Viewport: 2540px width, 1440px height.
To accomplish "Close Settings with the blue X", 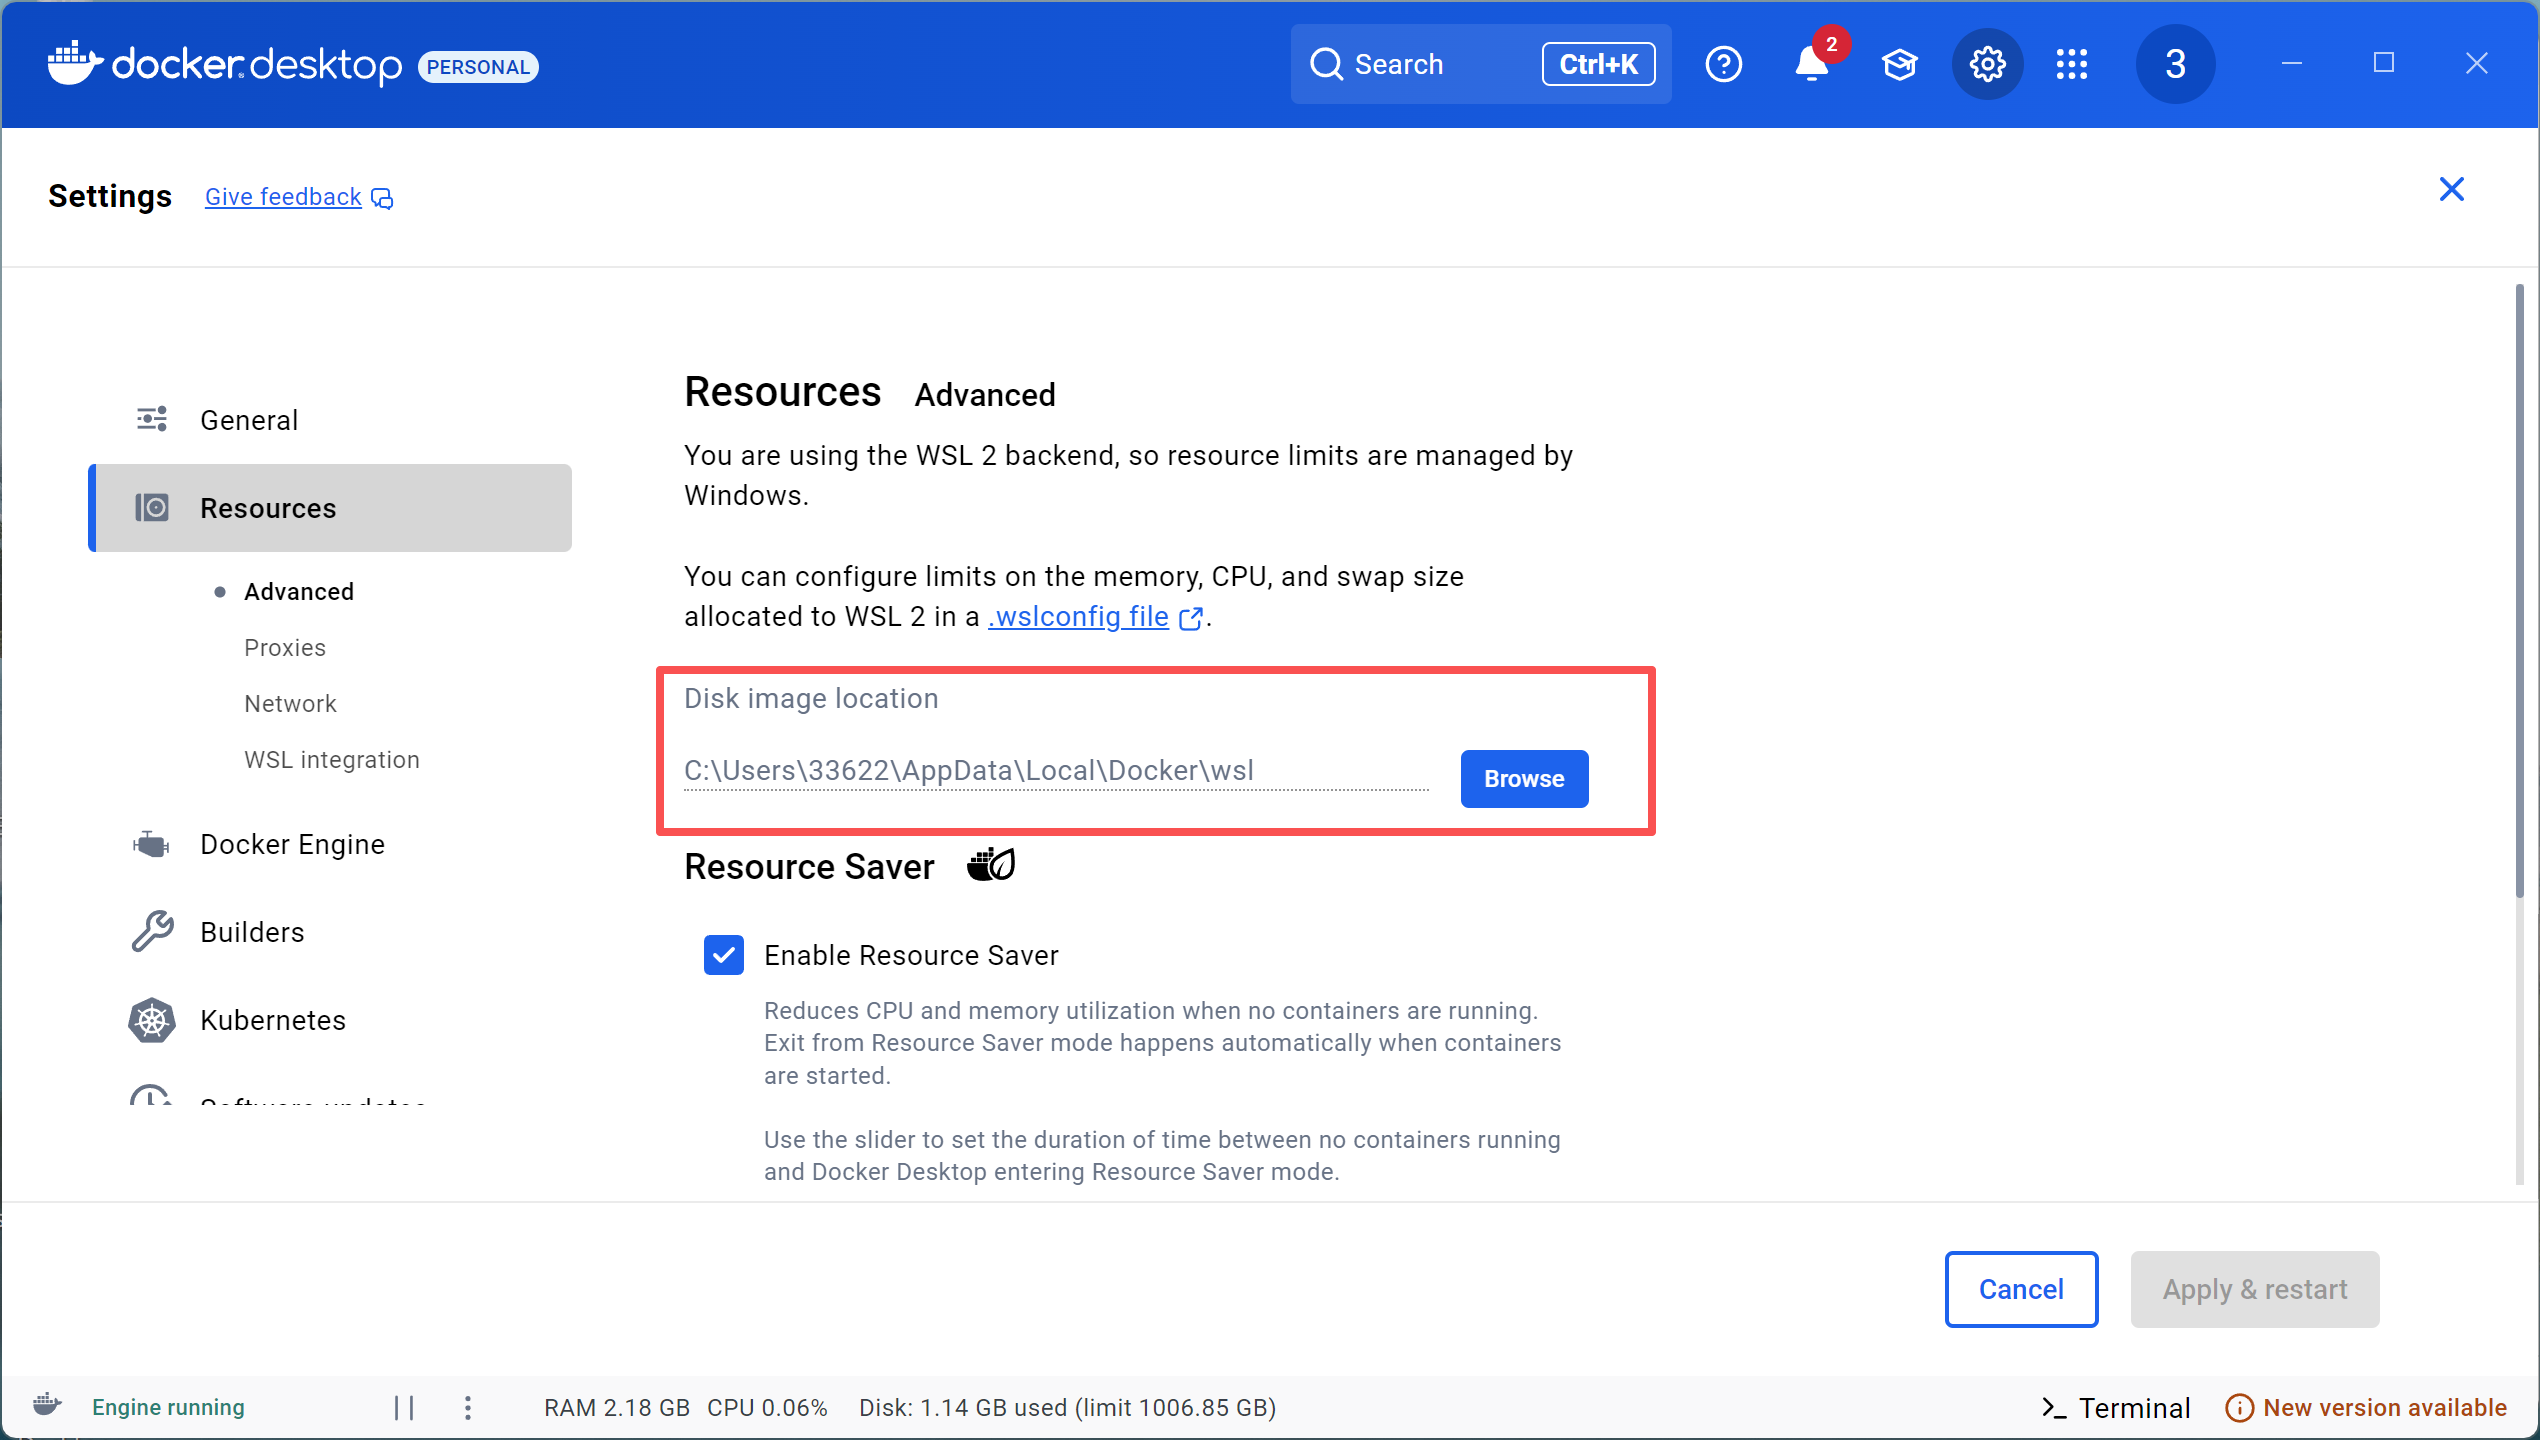I will pyautogui.click(x=2451, y=189).
